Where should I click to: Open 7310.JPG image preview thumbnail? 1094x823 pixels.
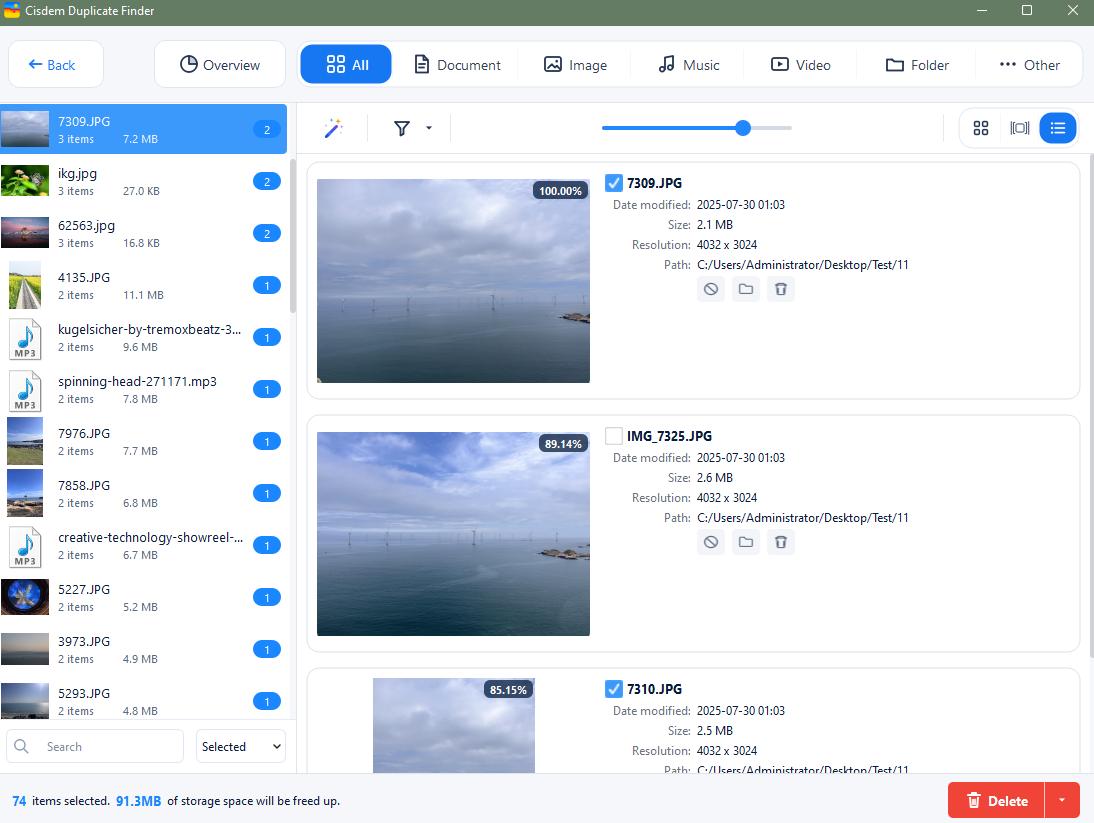(x=454, y=725)
